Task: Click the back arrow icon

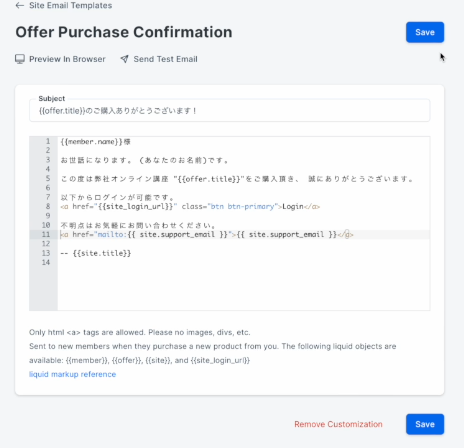Action: pyautogui.click(x=20, y=5)
